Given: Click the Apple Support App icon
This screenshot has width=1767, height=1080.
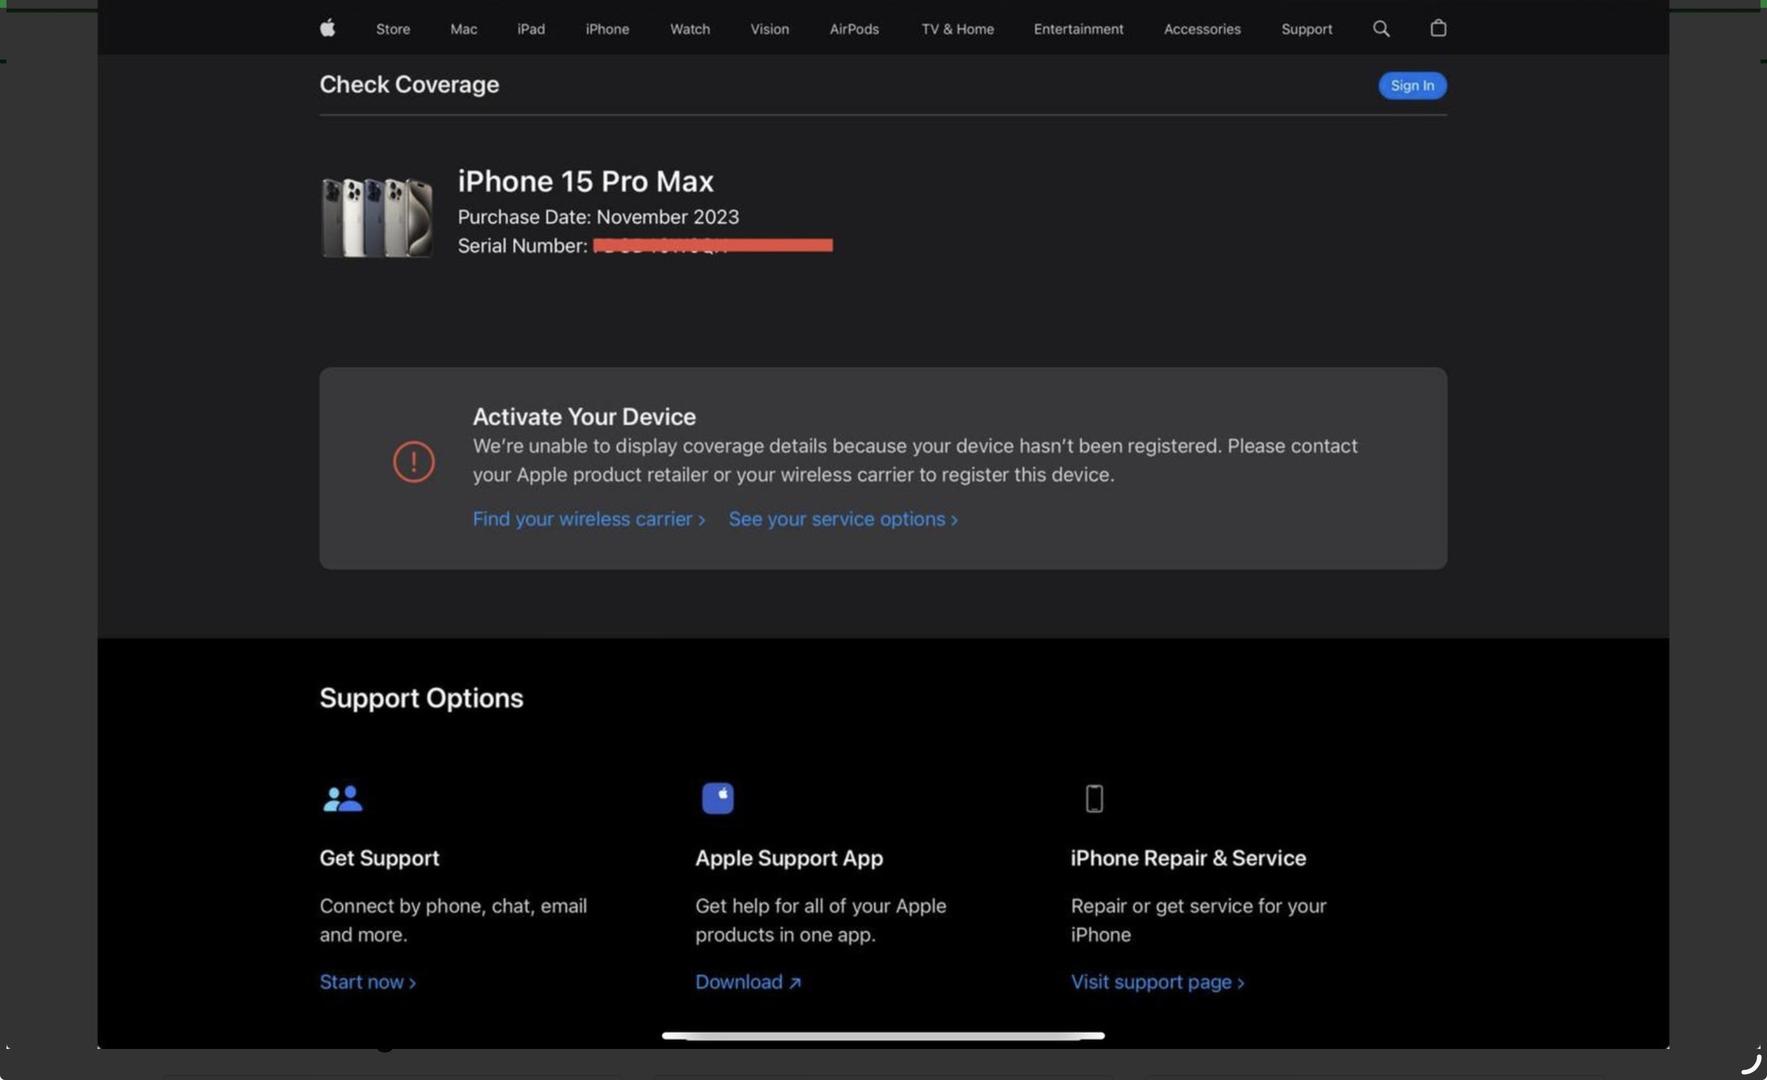Looking at the screenshot, I should (717, 798).
